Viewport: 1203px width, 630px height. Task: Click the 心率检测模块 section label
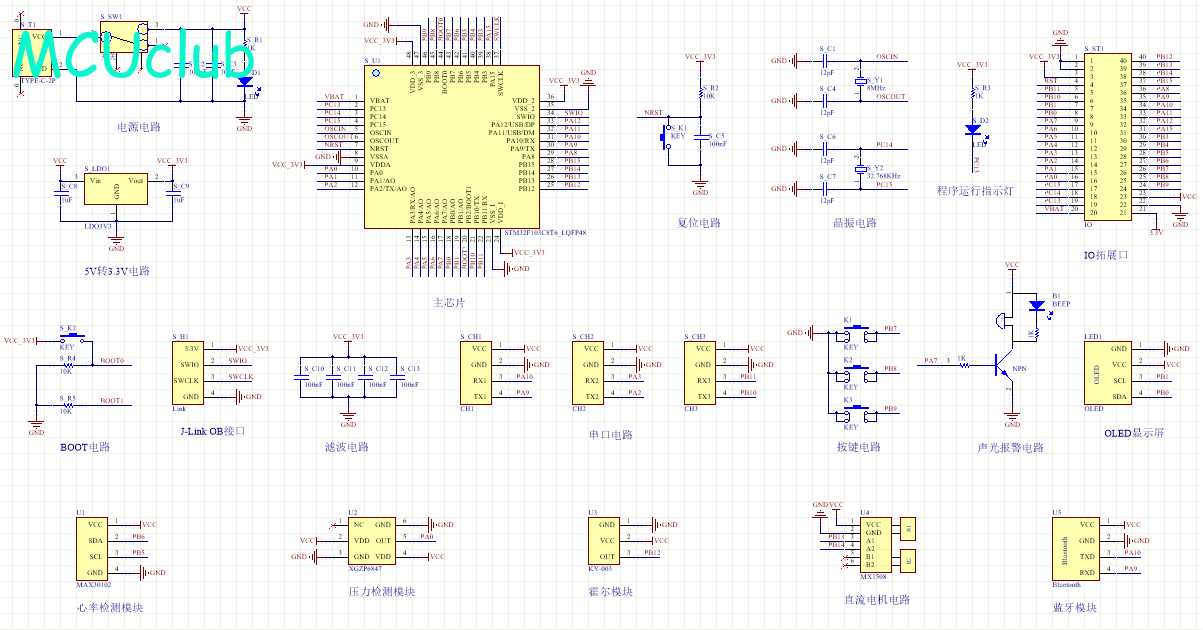coord(110,607)
